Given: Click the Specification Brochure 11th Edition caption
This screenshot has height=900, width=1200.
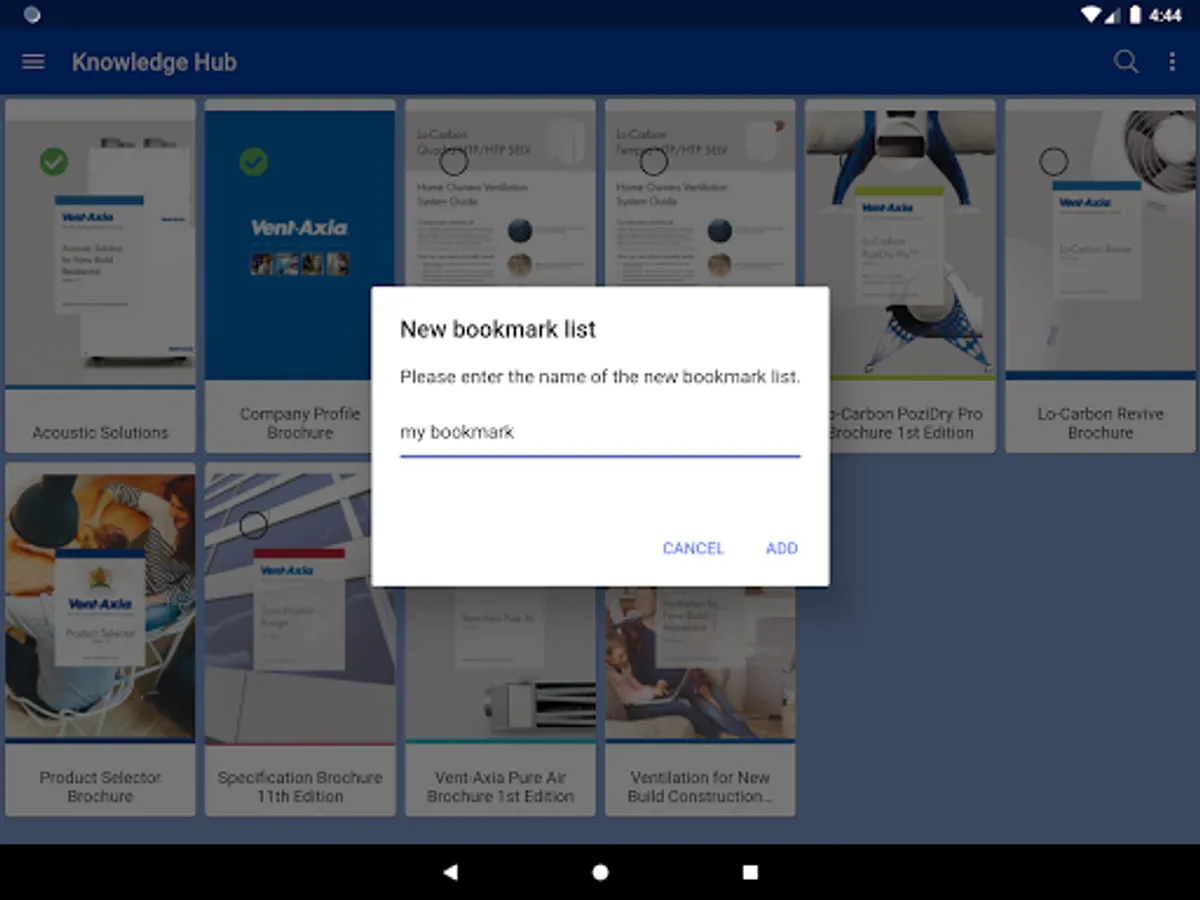Looking at the screenshot, I should [x=300, y=787].
